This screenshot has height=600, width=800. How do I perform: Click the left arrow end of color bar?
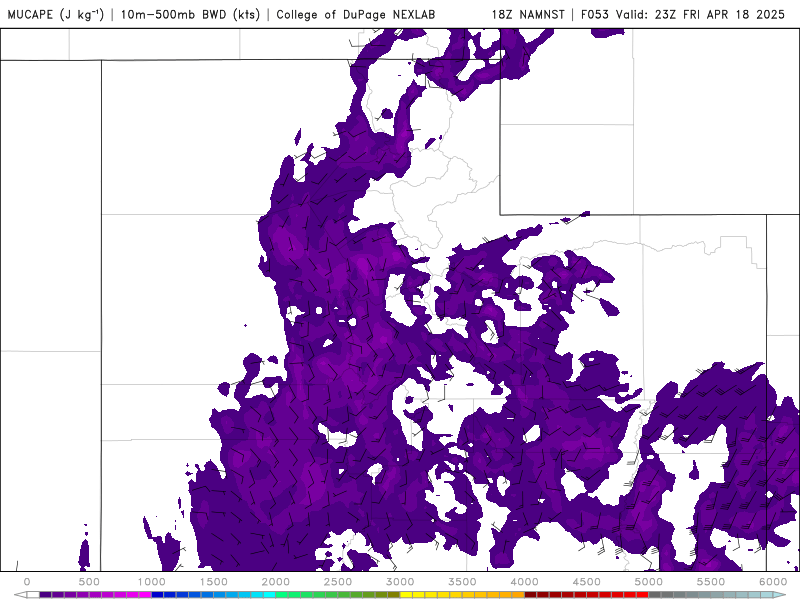click(x=20, y=595)
